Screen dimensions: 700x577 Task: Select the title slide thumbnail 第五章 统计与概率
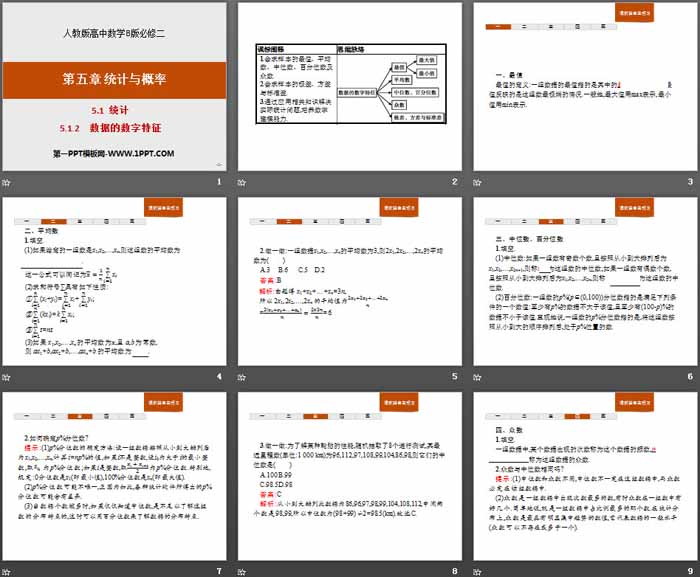coord(114,87)
